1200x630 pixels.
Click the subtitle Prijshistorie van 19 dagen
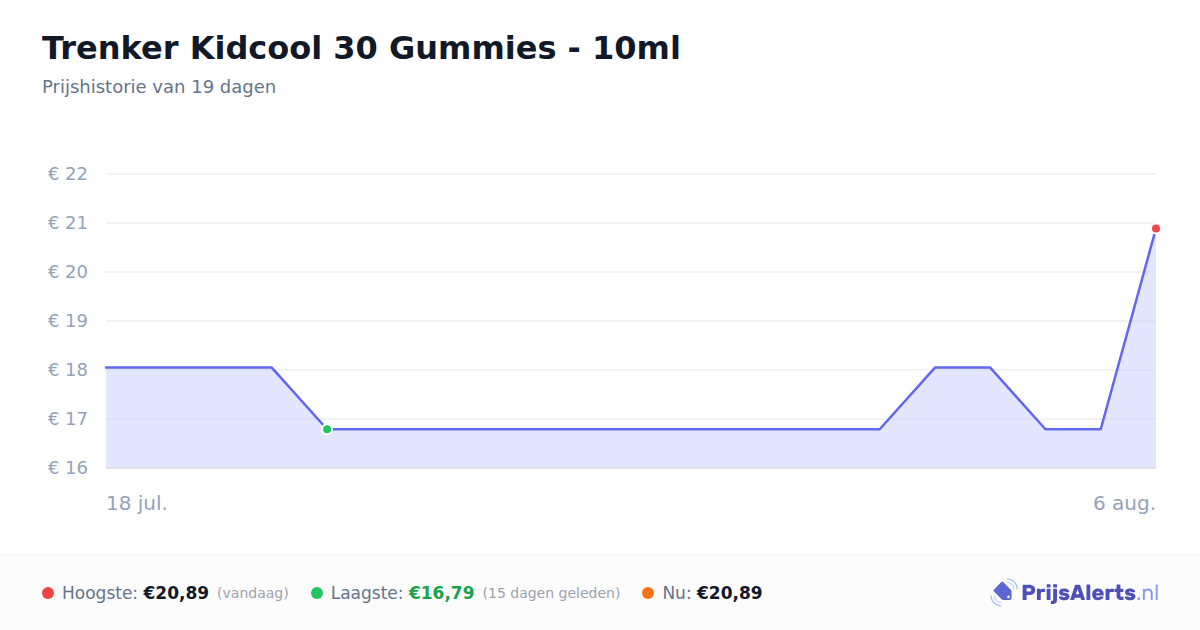tap(159, 87)
